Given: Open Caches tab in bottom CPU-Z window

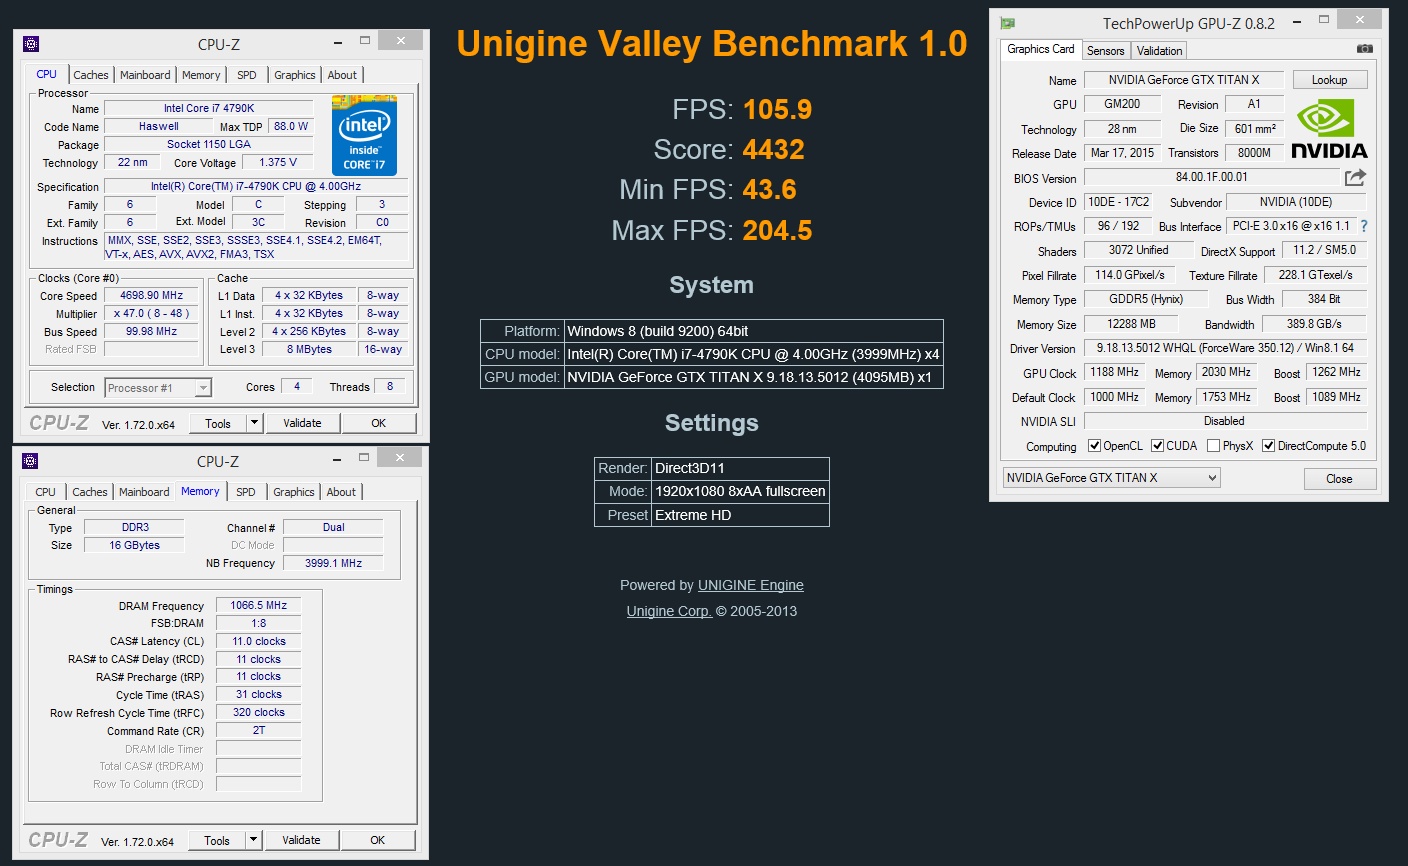Looking at the screenshot, I should 90,492.
